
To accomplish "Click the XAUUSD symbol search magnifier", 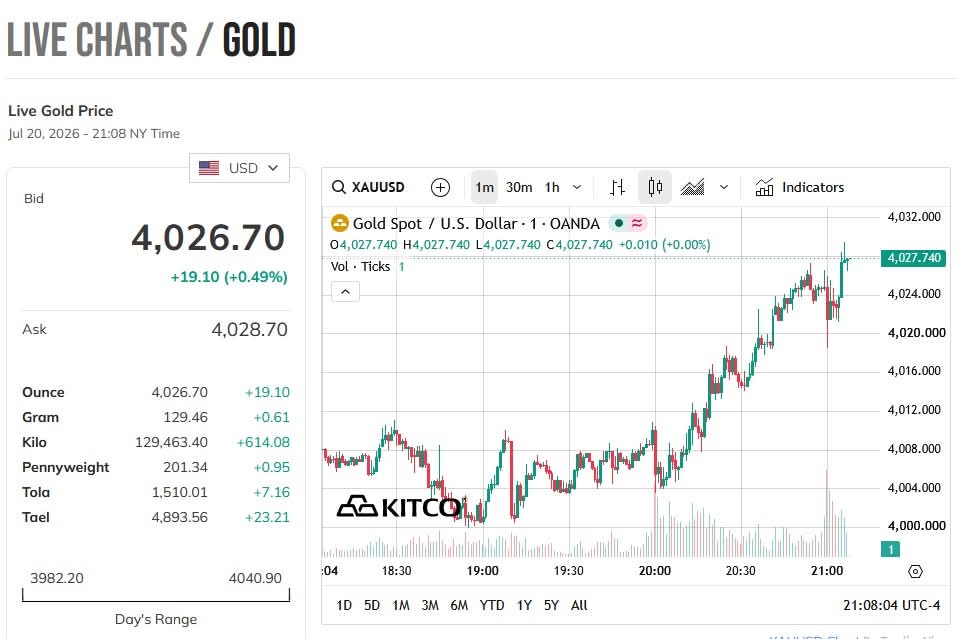I will 339,187.
